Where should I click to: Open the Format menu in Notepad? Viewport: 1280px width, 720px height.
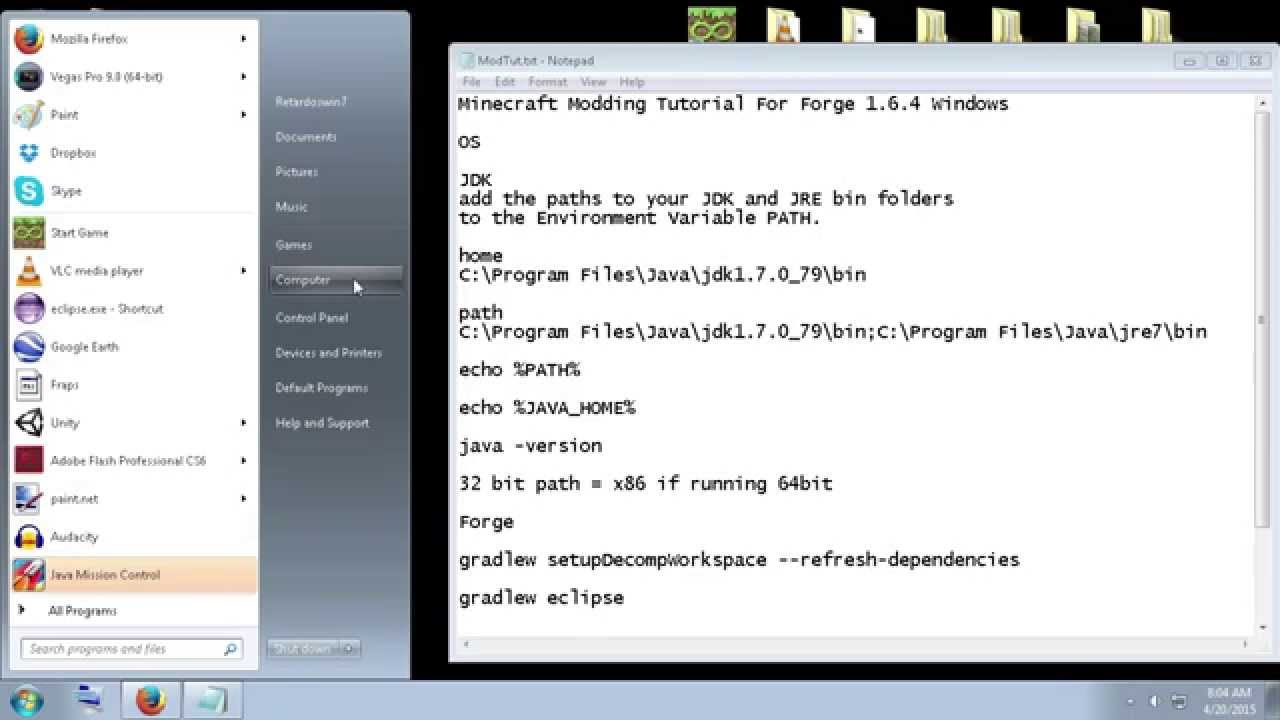click(x=547, y=82)
